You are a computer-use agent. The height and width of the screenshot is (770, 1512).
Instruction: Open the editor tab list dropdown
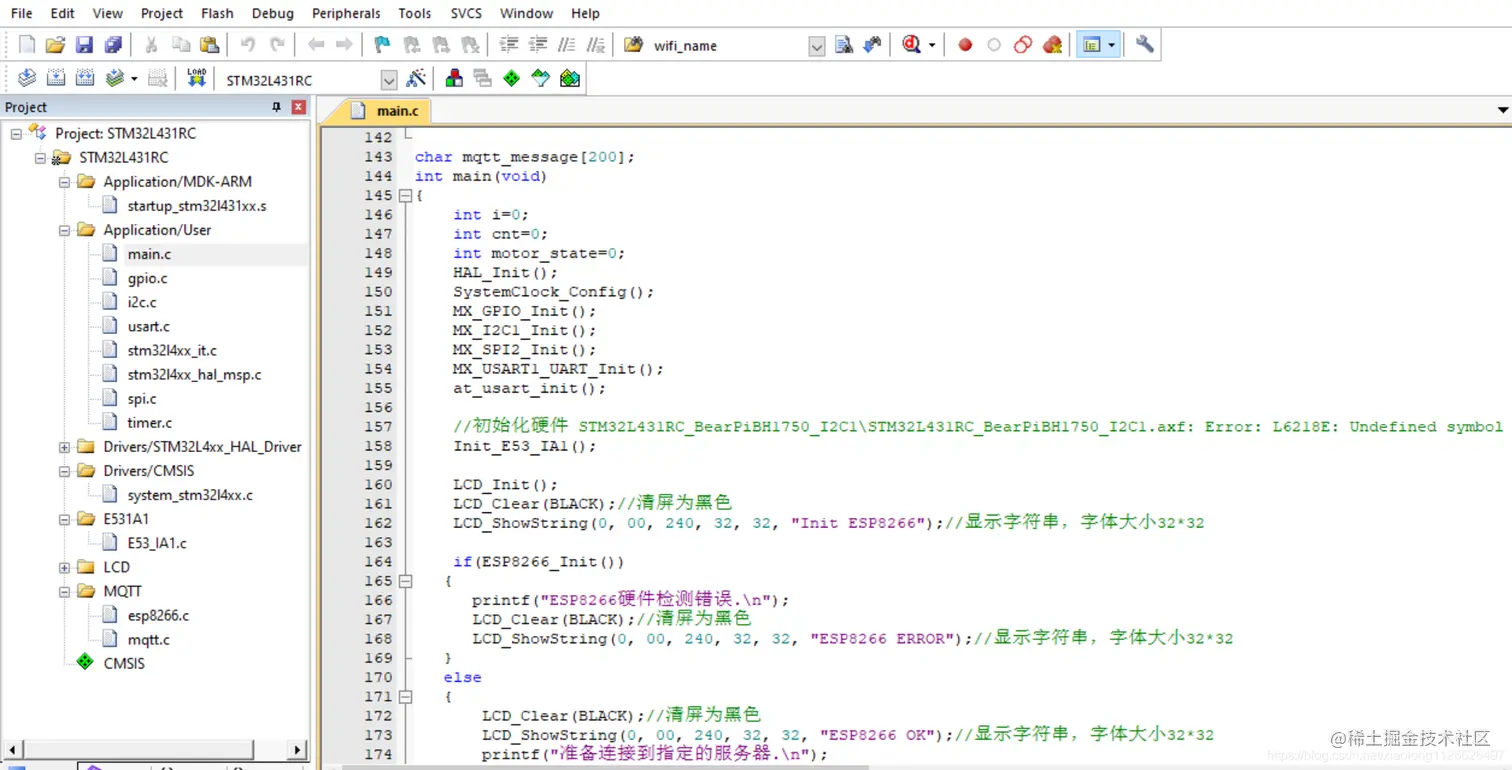click(1502, 110)
